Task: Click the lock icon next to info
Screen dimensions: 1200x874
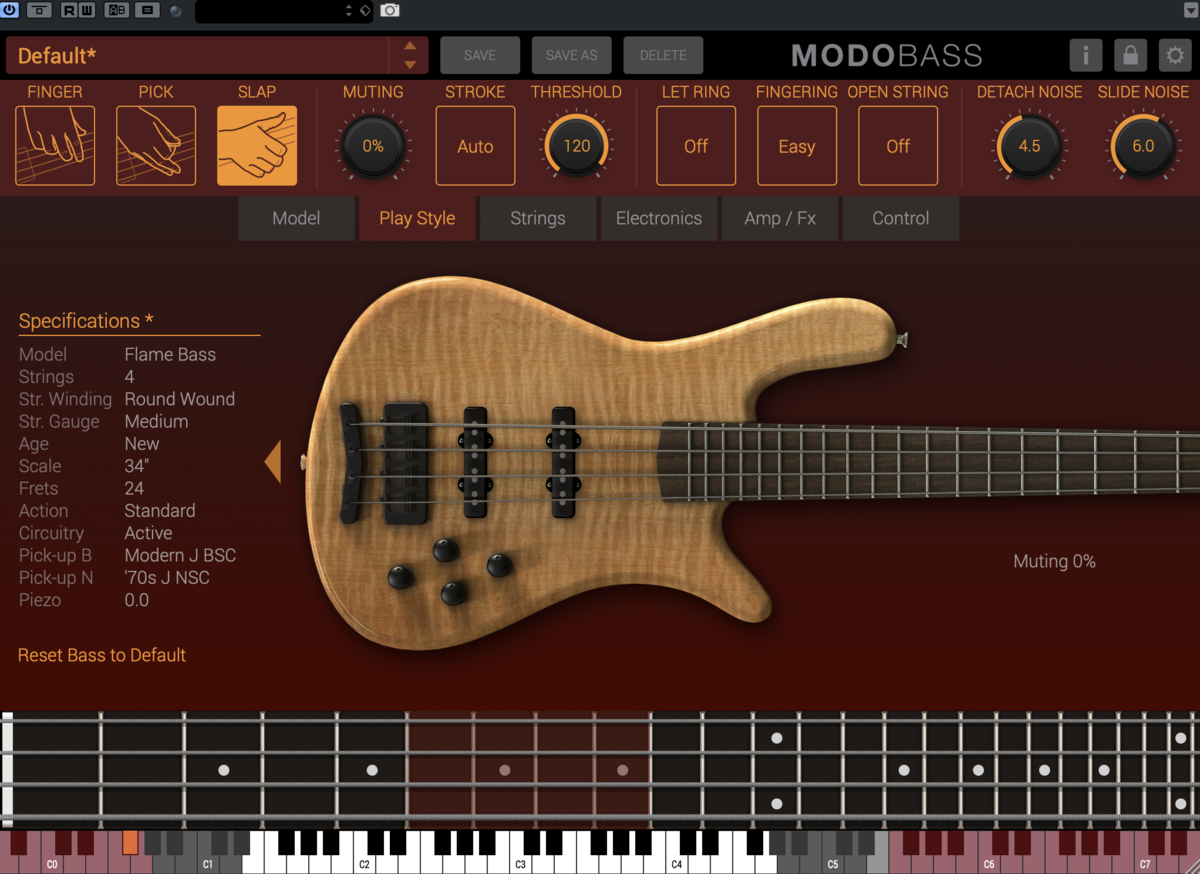Action: point(1130,55)
